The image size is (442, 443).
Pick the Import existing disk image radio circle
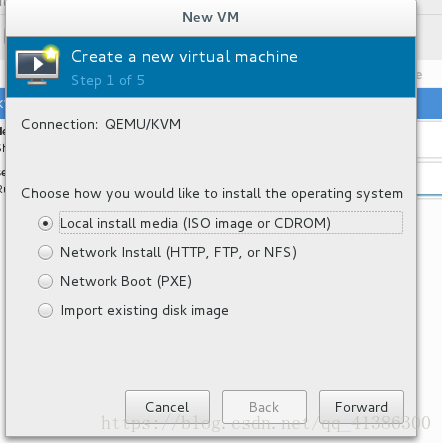tap(45, 310)
